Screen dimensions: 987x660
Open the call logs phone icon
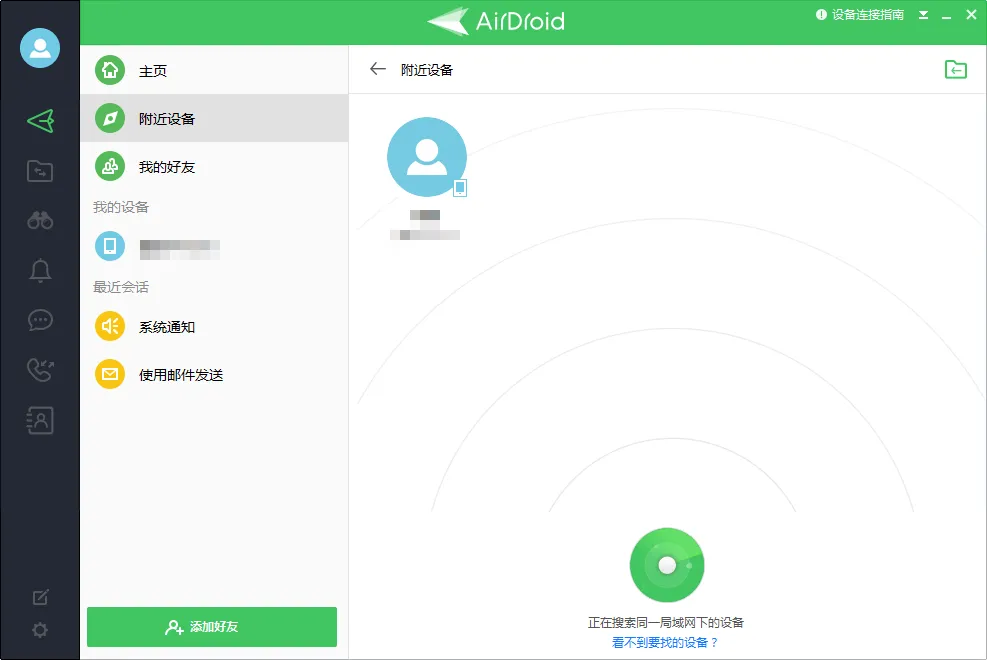[x=40, y=370]
